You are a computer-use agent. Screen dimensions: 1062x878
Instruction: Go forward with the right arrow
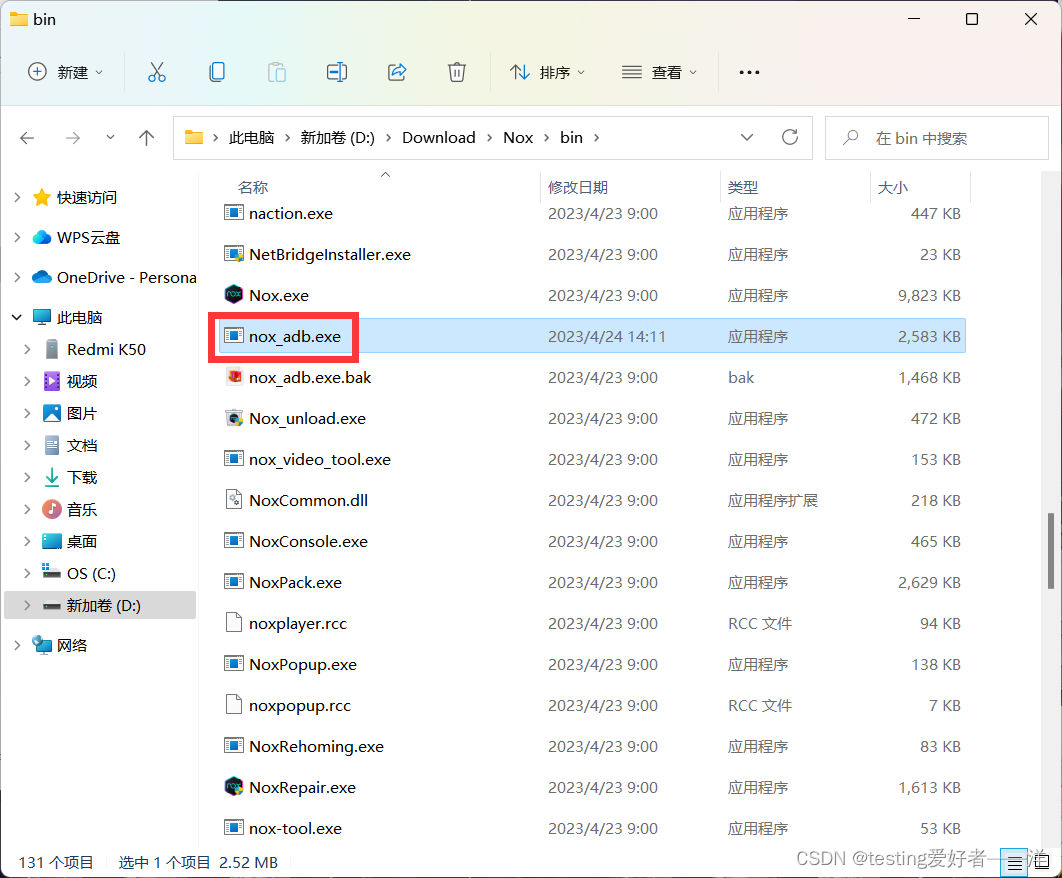[72, 138]
